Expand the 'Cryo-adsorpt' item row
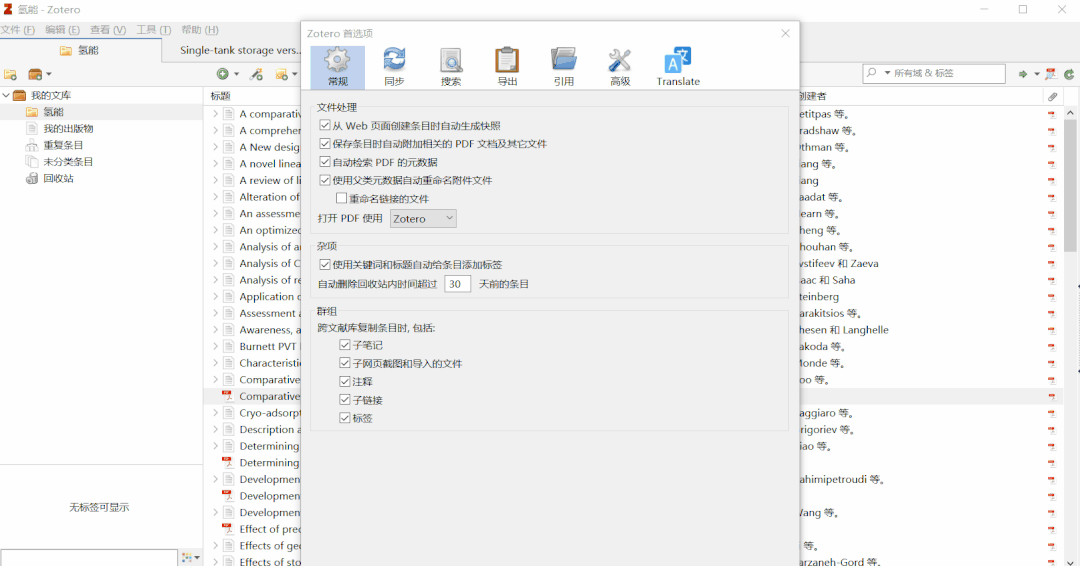This screenshot has height=566, width=1080. pyautogui.click(x=215, y=413)
